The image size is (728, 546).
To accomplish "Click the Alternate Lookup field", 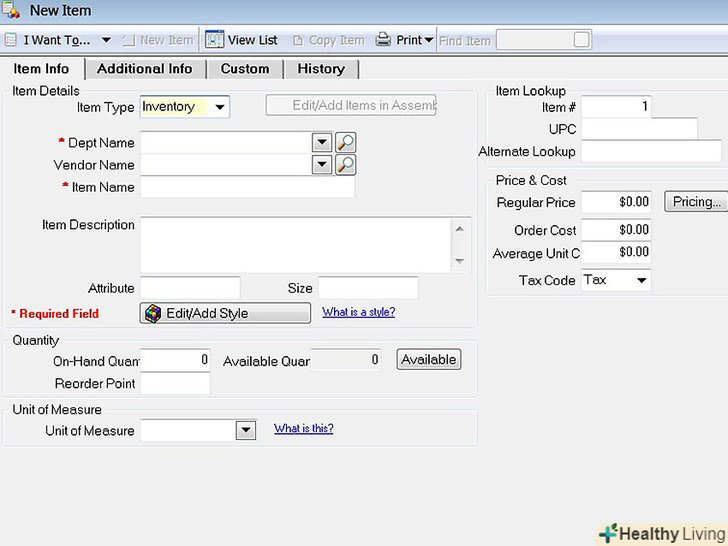I will (x=652, y=151).
